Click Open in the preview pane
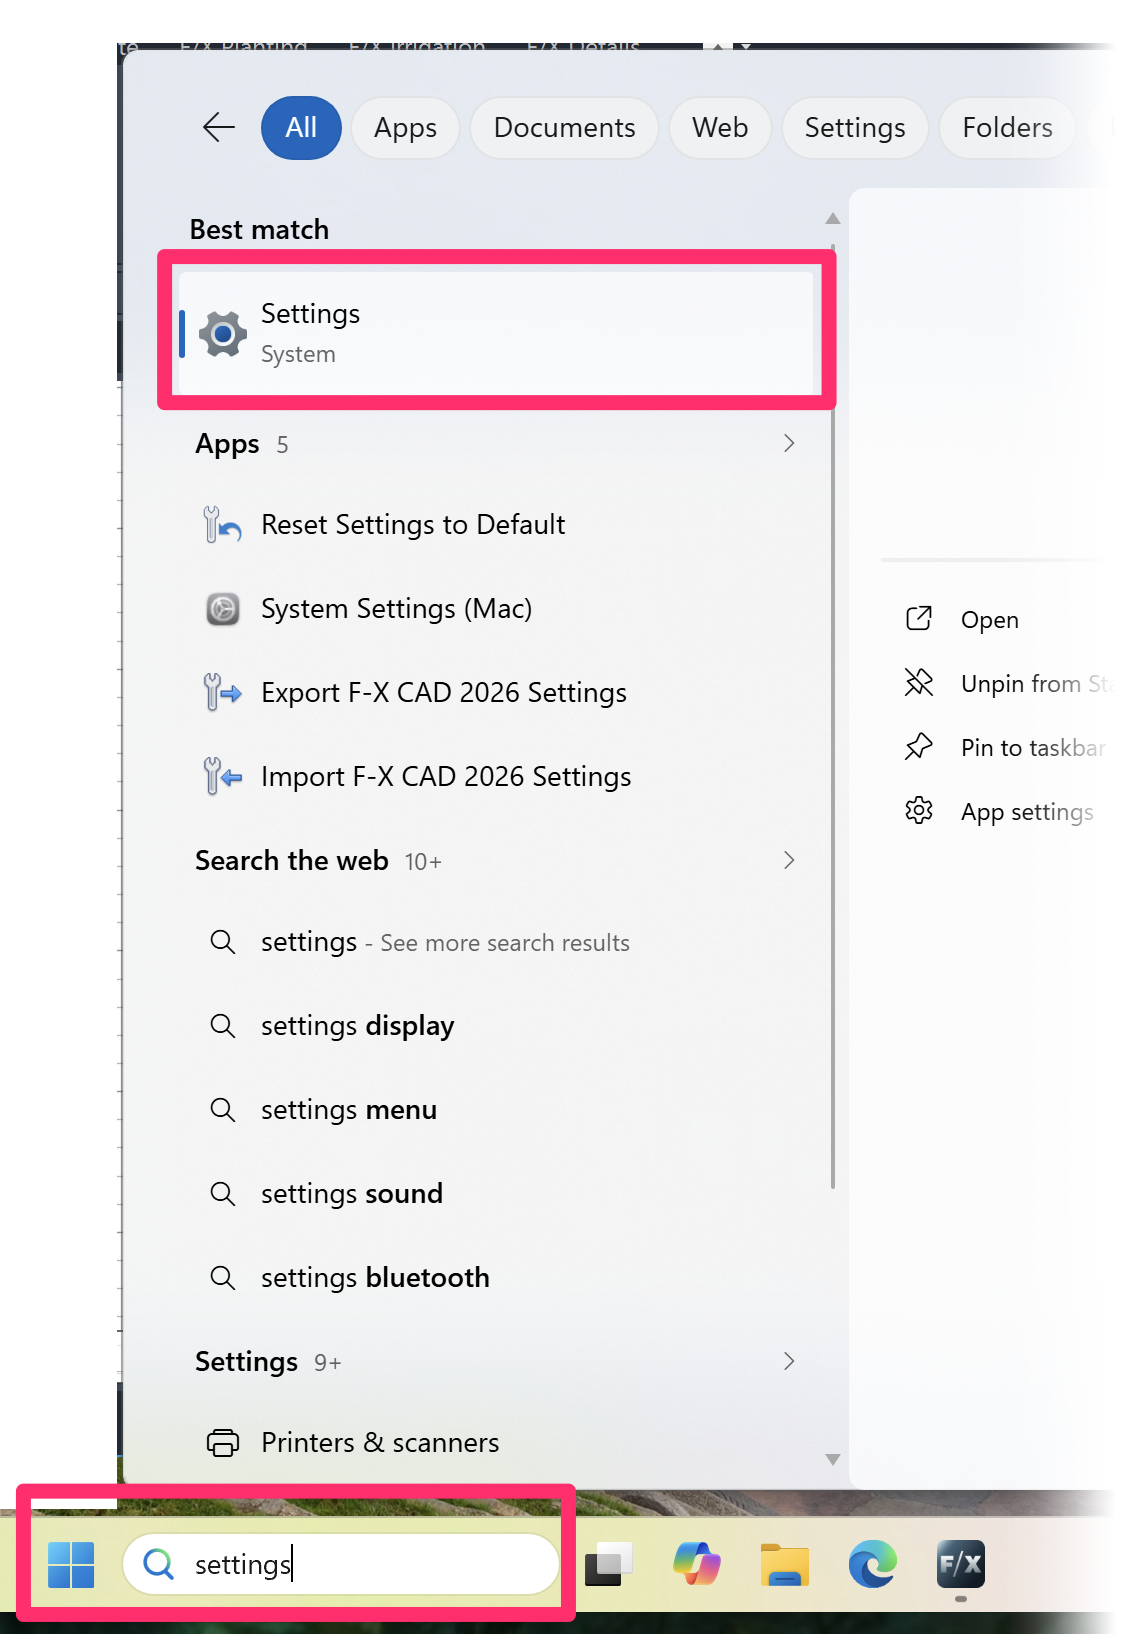 [x=989, y=620]
